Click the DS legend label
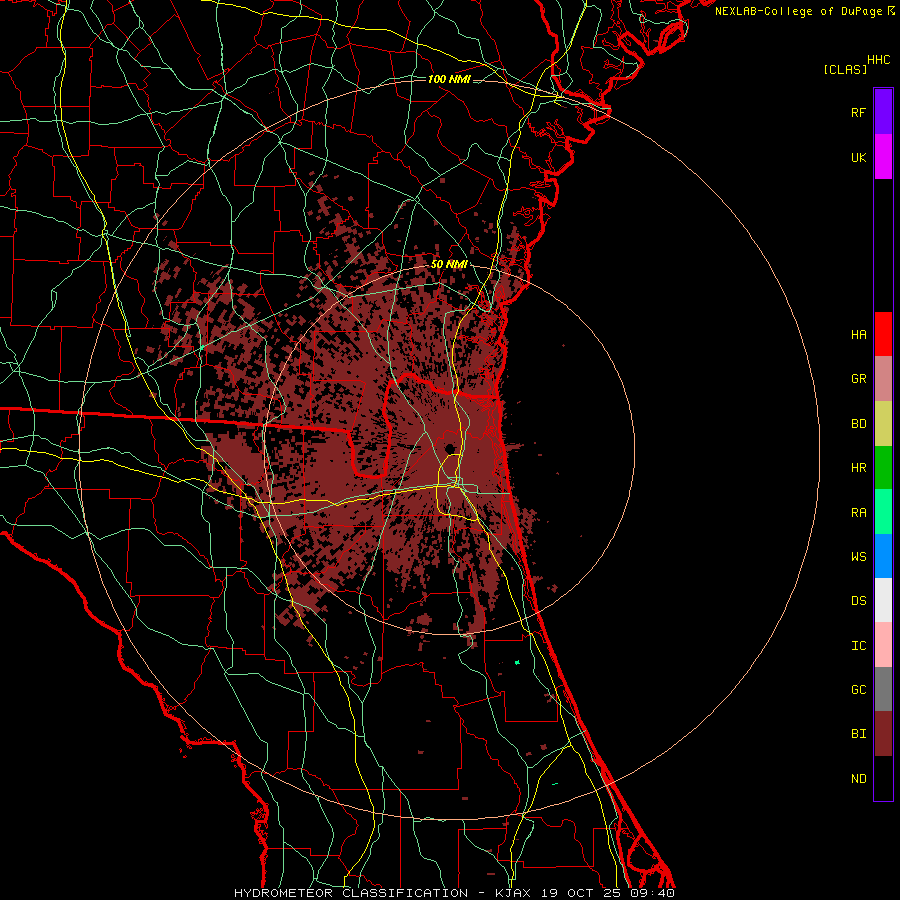 pos(859,601)
